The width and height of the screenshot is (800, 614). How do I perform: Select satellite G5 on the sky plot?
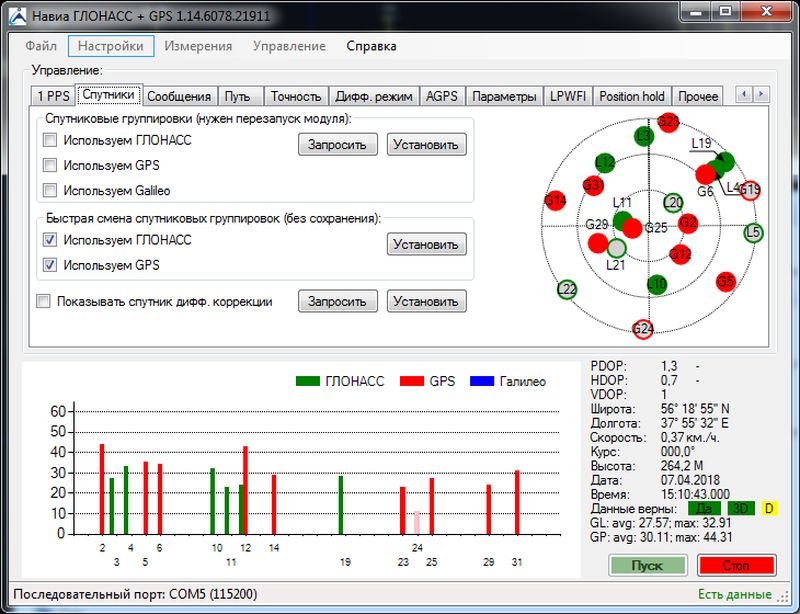pyautogui.click(x=726, y=281)
